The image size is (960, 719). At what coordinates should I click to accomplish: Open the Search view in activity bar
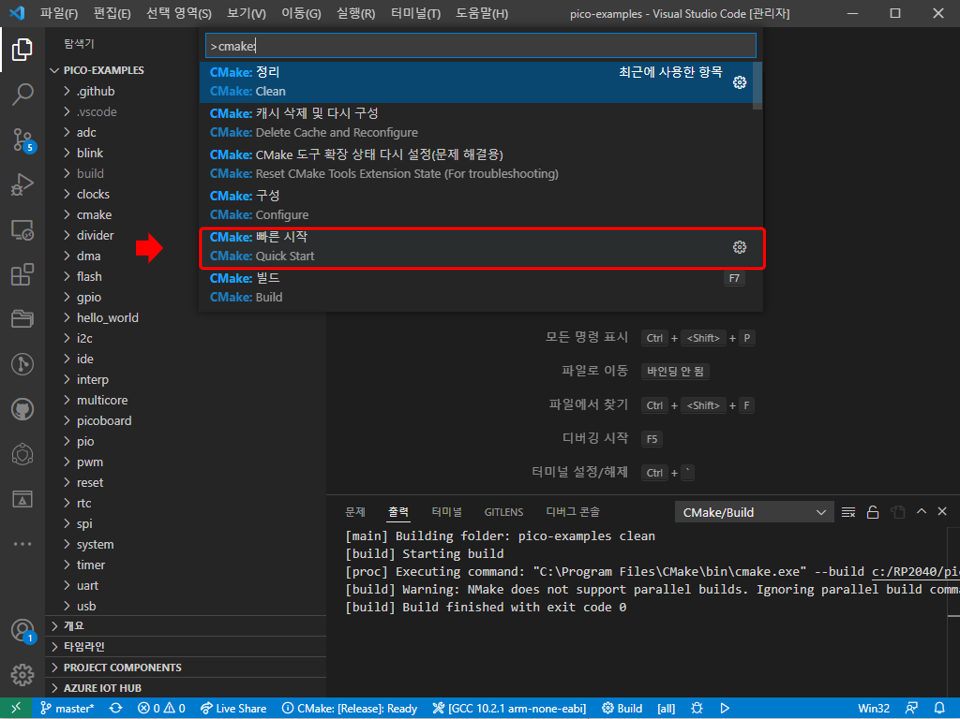coord(22,94)
